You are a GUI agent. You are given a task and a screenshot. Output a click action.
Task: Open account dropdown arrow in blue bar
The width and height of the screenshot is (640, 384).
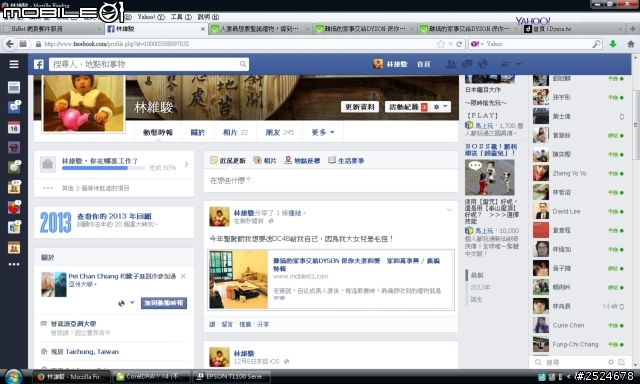tap(519, 64)
